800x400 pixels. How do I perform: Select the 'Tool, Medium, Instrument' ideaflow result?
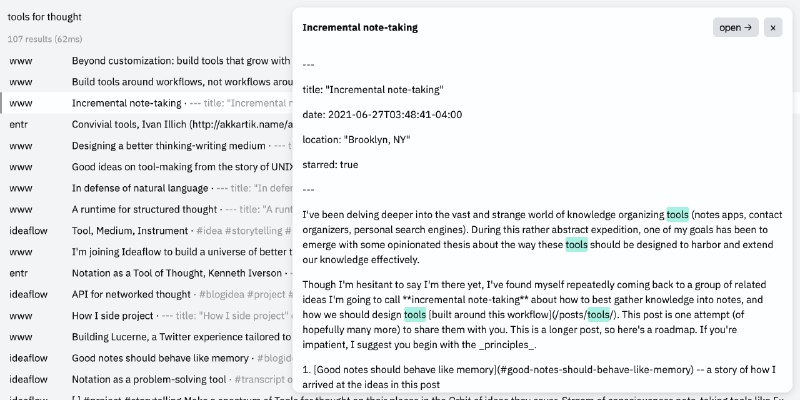[130, 230]
